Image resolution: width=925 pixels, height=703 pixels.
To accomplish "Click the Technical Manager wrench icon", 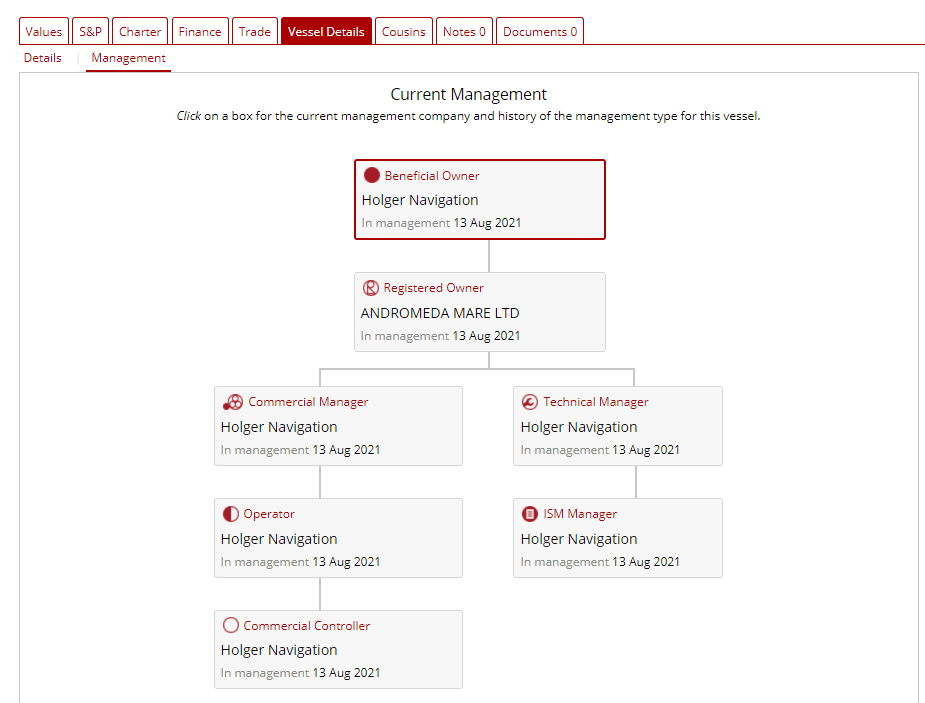I will [530, 402].
